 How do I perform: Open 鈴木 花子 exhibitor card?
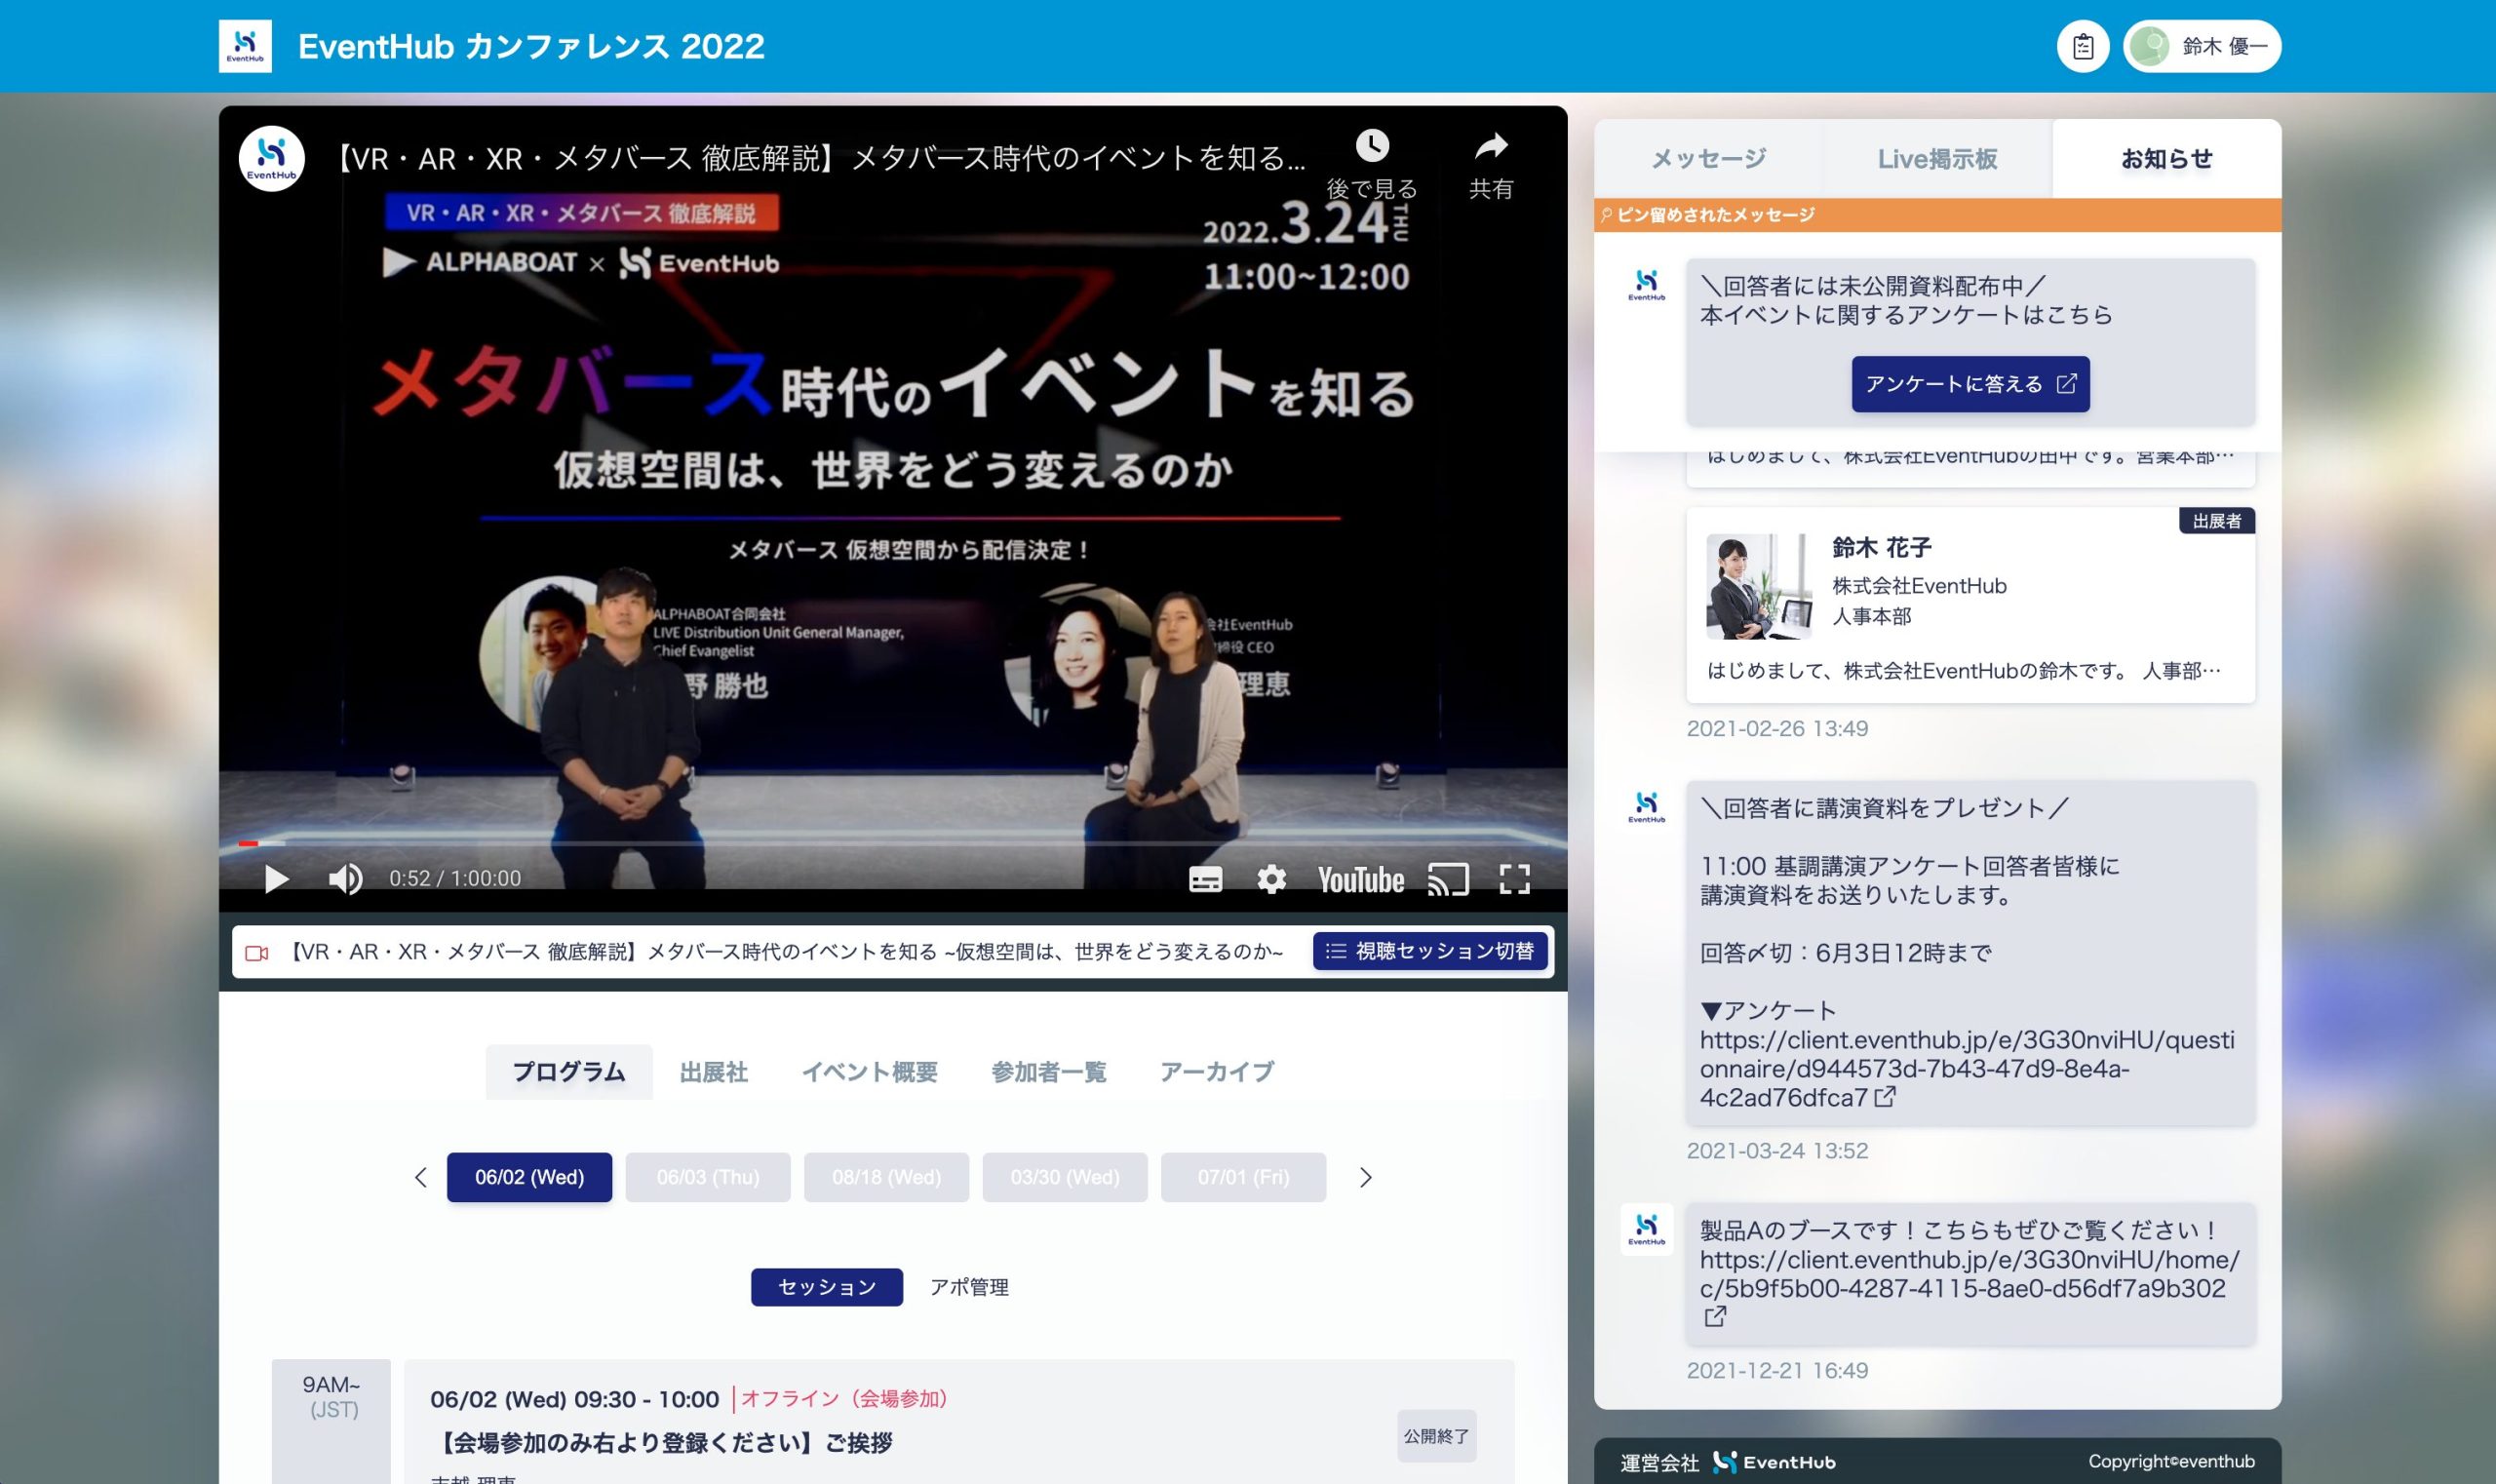(x=1970, y=605)
